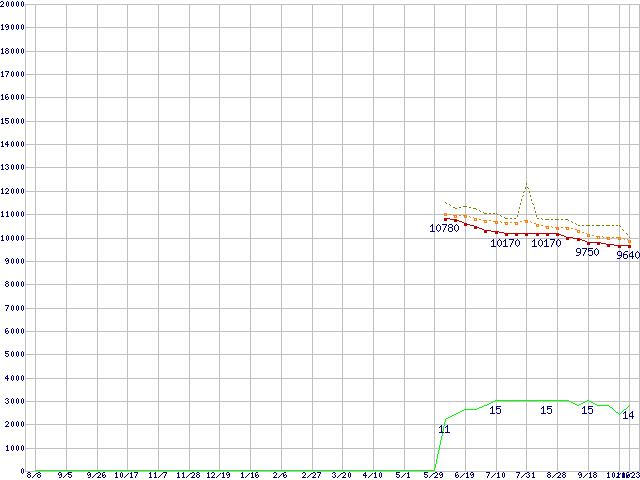Select the 10000 y-axis label
The height and width of the screenshot is (480, 640).
point(13,238)
